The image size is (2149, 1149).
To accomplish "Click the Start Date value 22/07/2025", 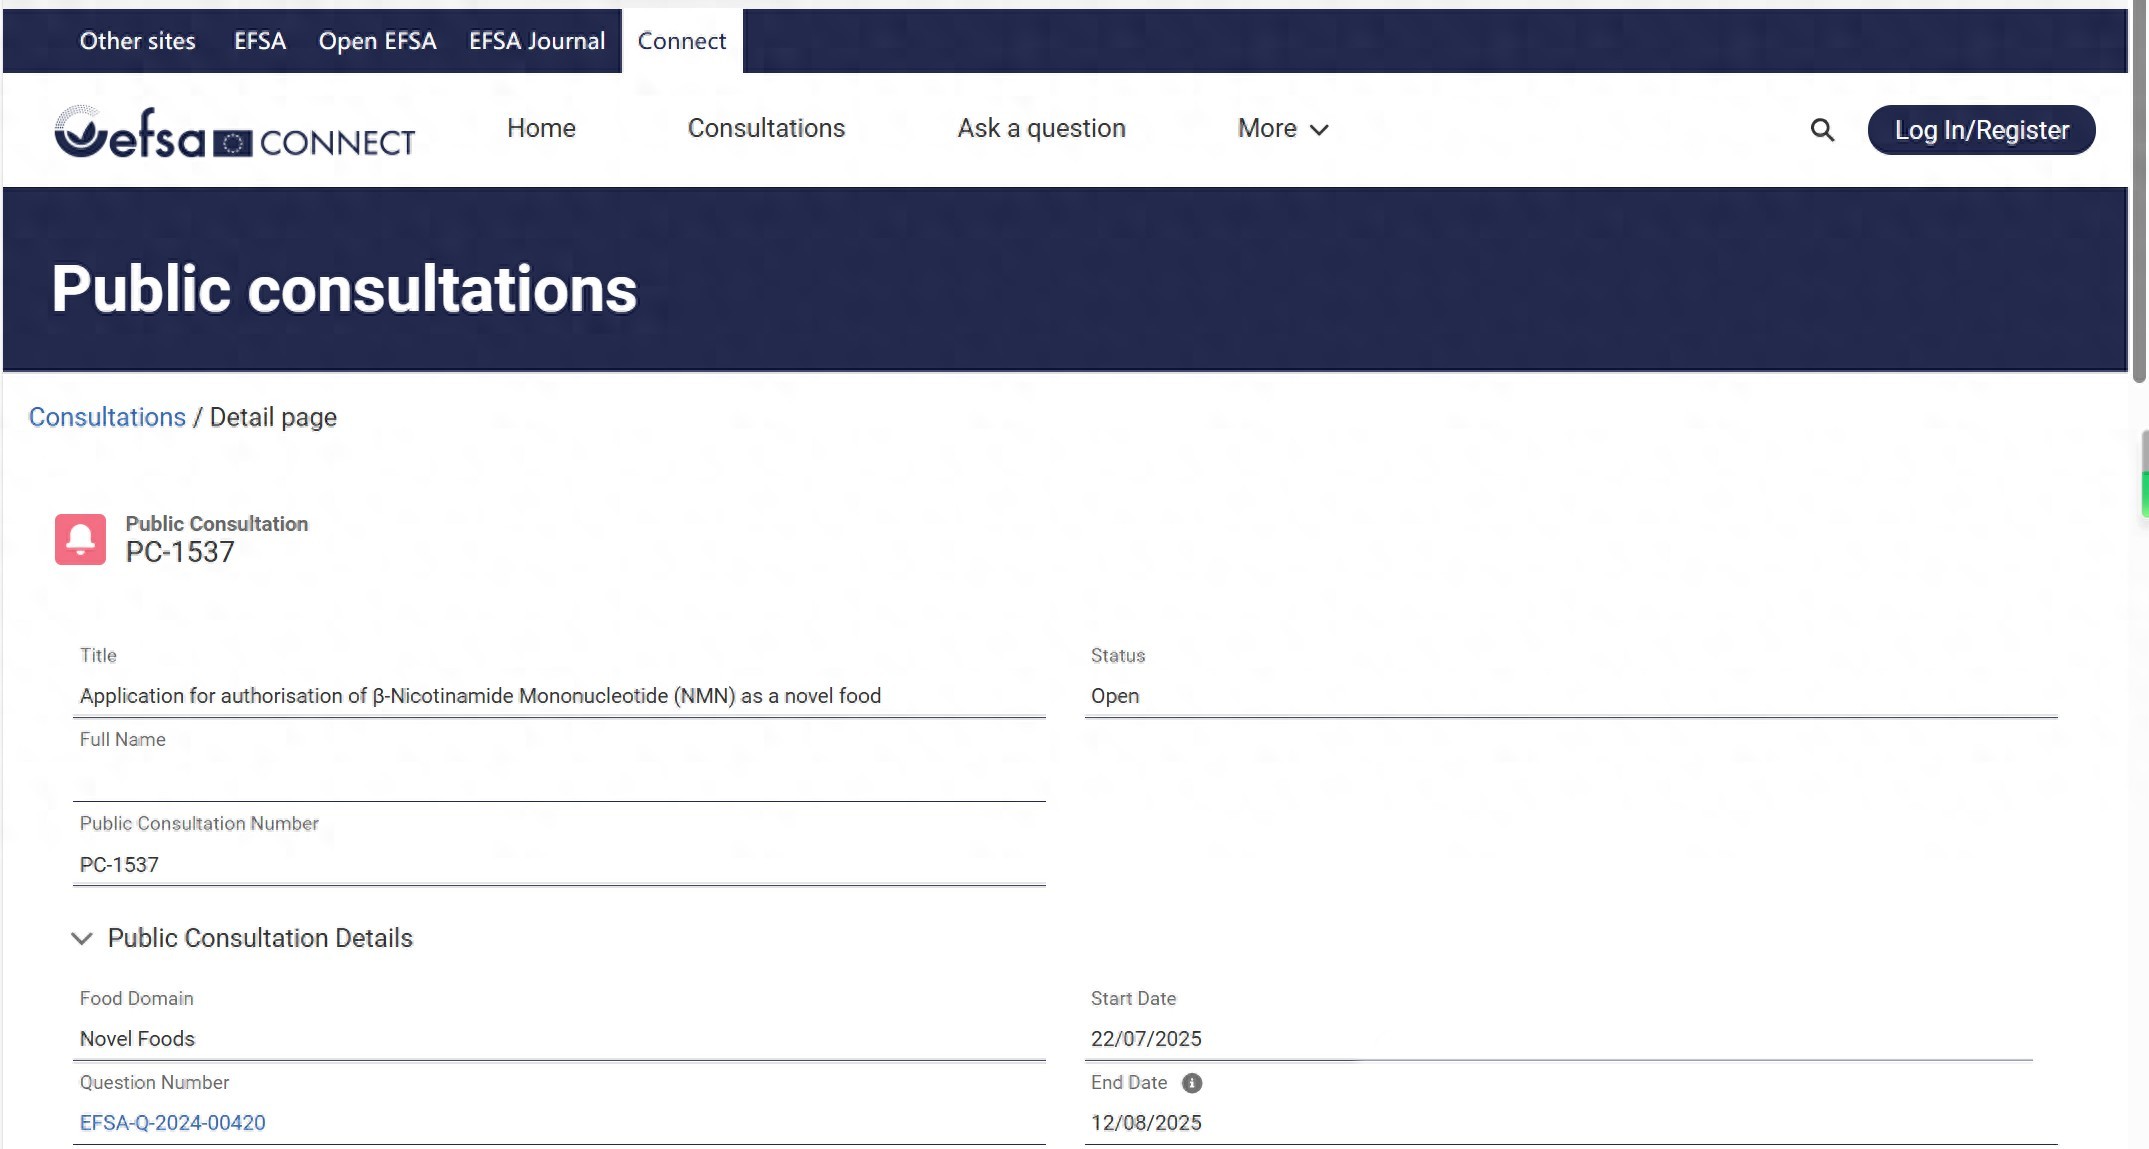I will pyautogui.click(x=1146, y=1039).
